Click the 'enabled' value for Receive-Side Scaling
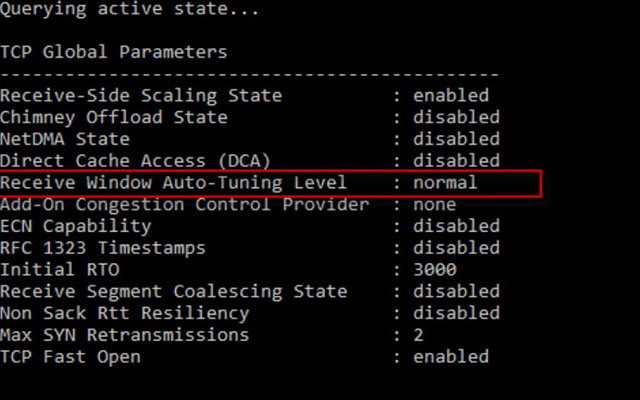 pos(451,95)
